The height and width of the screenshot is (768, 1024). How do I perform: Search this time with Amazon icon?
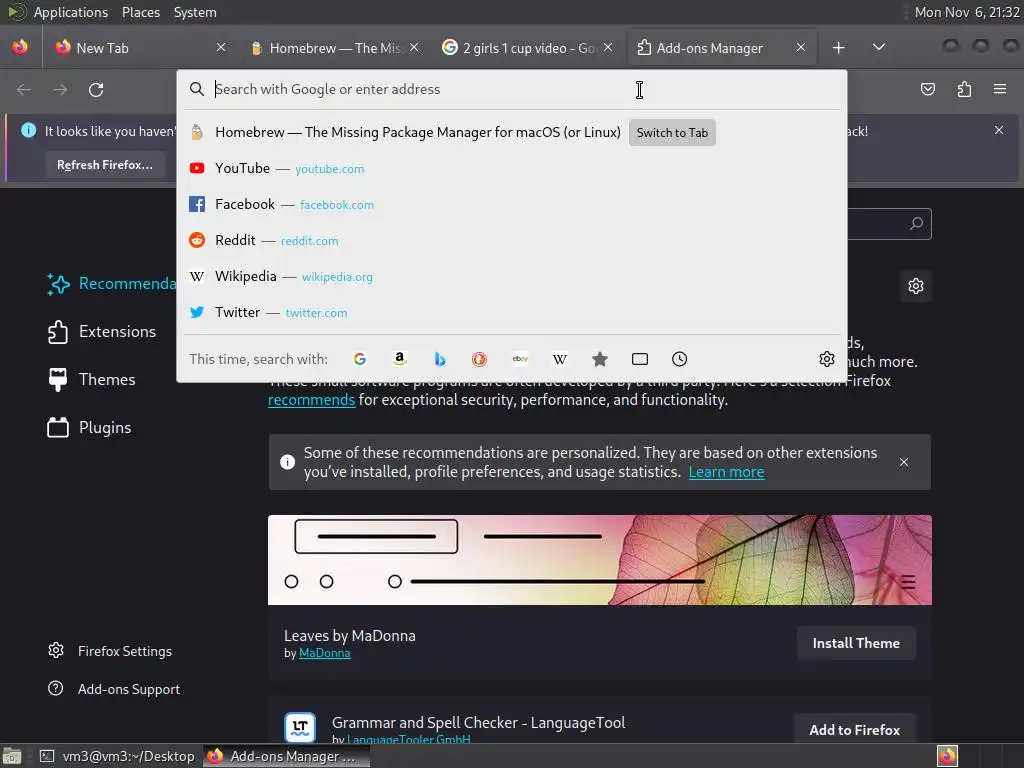tap(400, 359)
